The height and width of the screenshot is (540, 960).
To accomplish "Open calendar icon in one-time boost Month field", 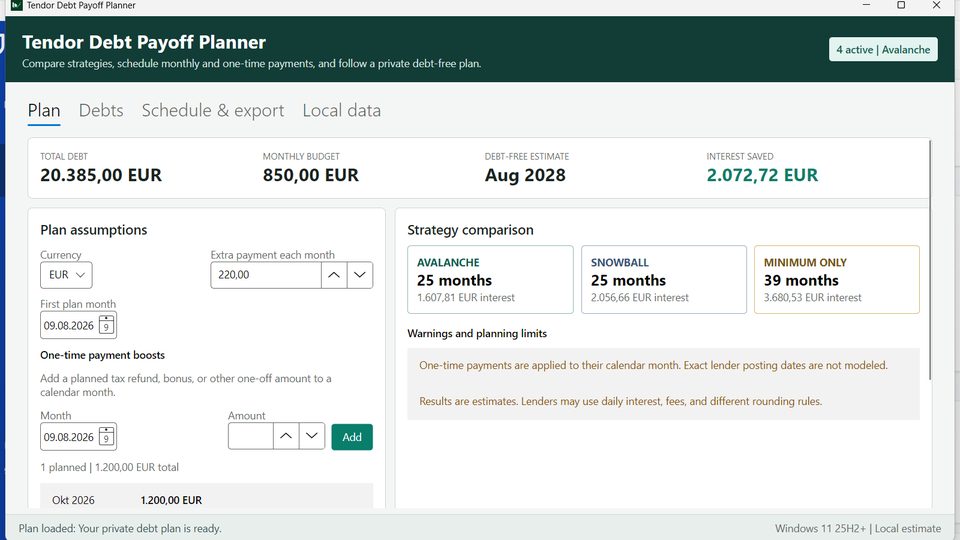I will coord(107,437).
